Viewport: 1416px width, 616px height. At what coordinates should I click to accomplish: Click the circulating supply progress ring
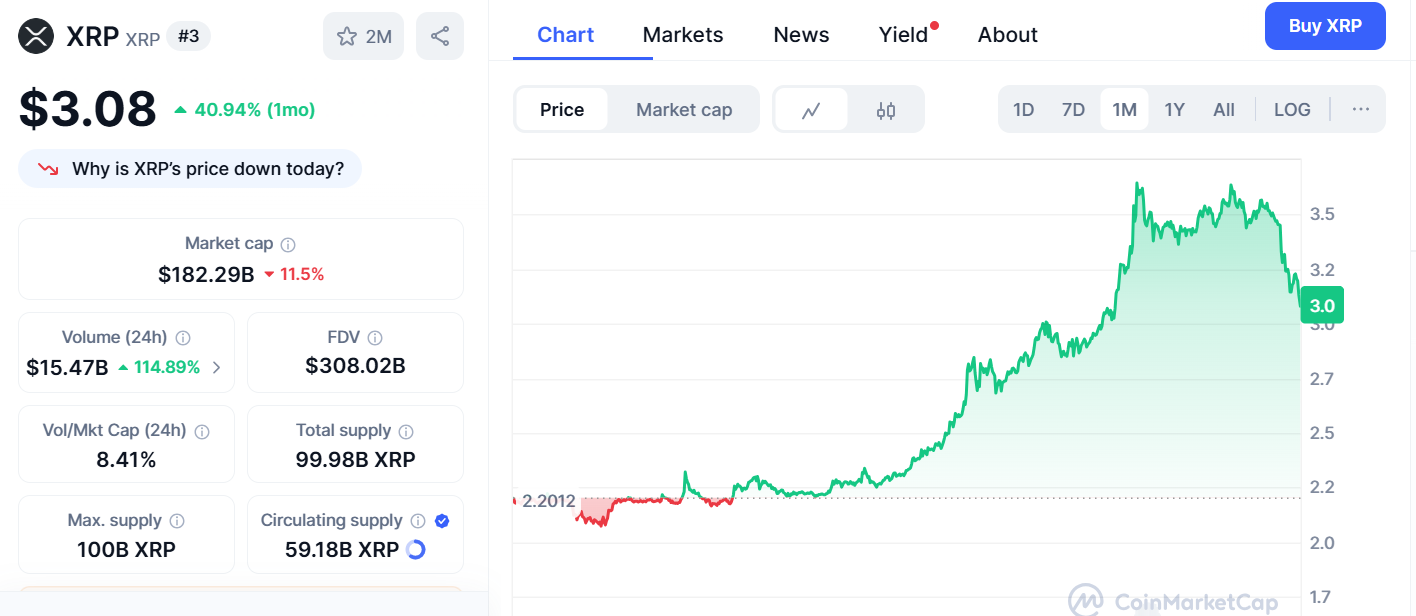tap(416, 550)
